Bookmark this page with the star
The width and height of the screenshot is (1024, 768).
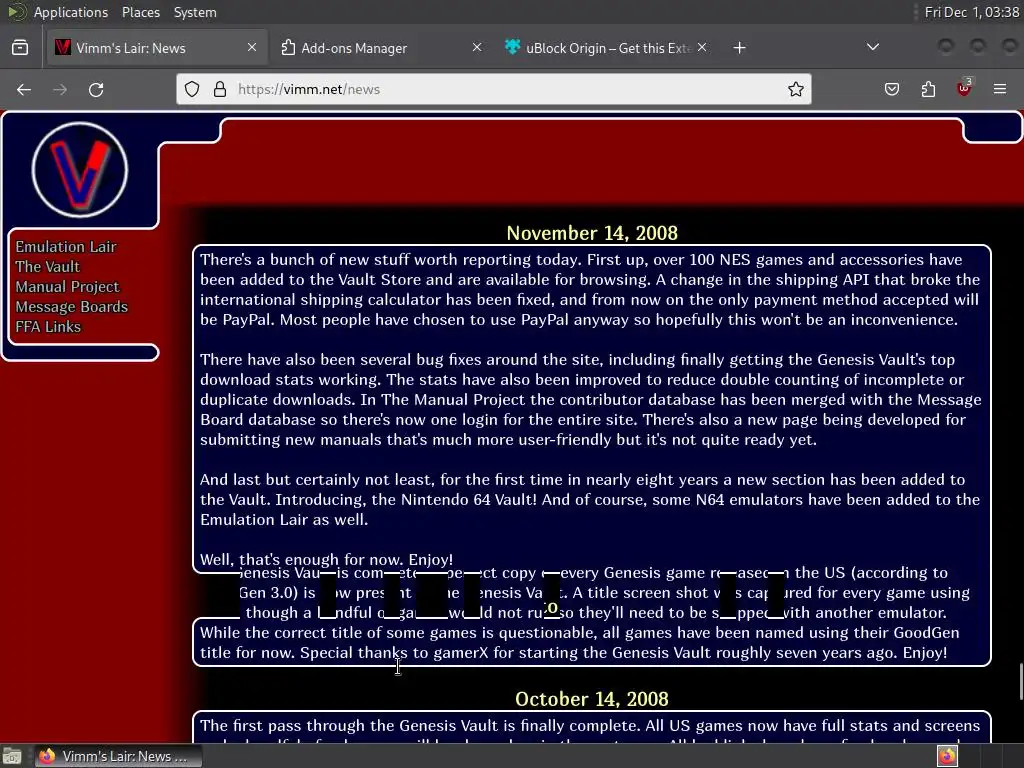pyautogui.click(x=795, y=89)
